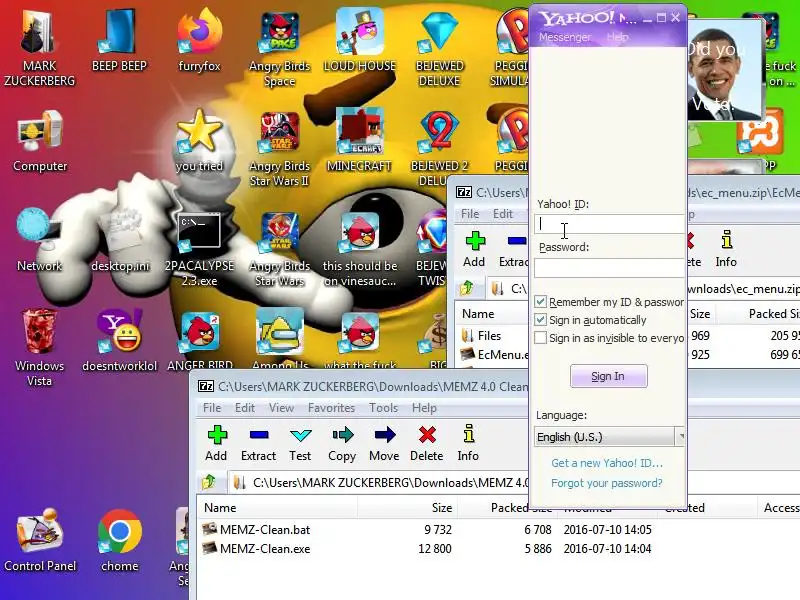The image size is (800, 600).
Task: Open the Language dropdown in Yahoo Messenger
Action: tap(609, 437)
